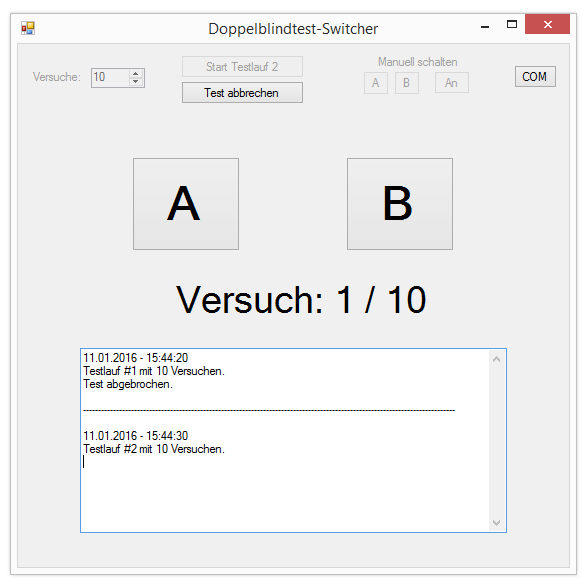Screen dimensions: 588x584
Task: Close the Doppelblindtest-Switcher window
Action: (x=548, y=24)
